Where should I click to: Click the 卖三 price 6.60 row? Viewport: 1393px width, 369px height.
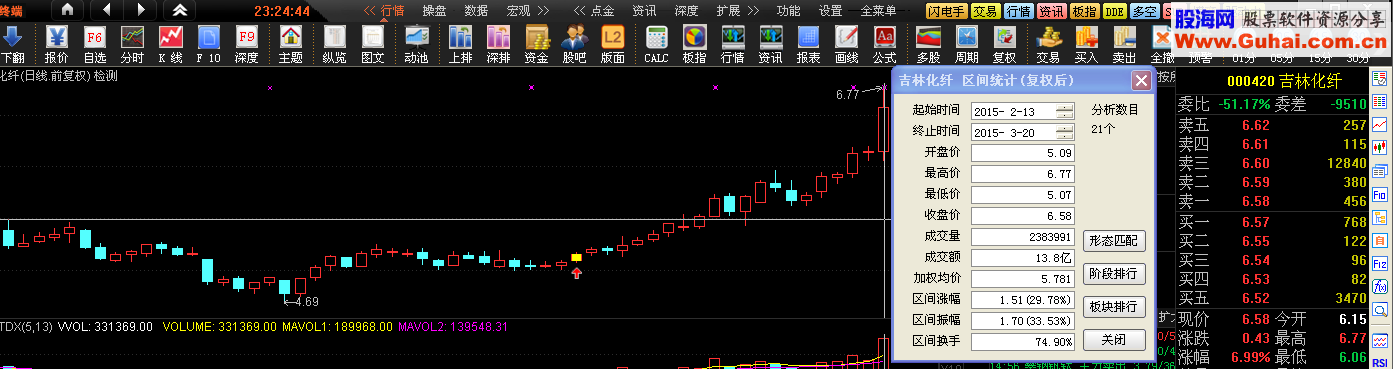point(1273,163)
